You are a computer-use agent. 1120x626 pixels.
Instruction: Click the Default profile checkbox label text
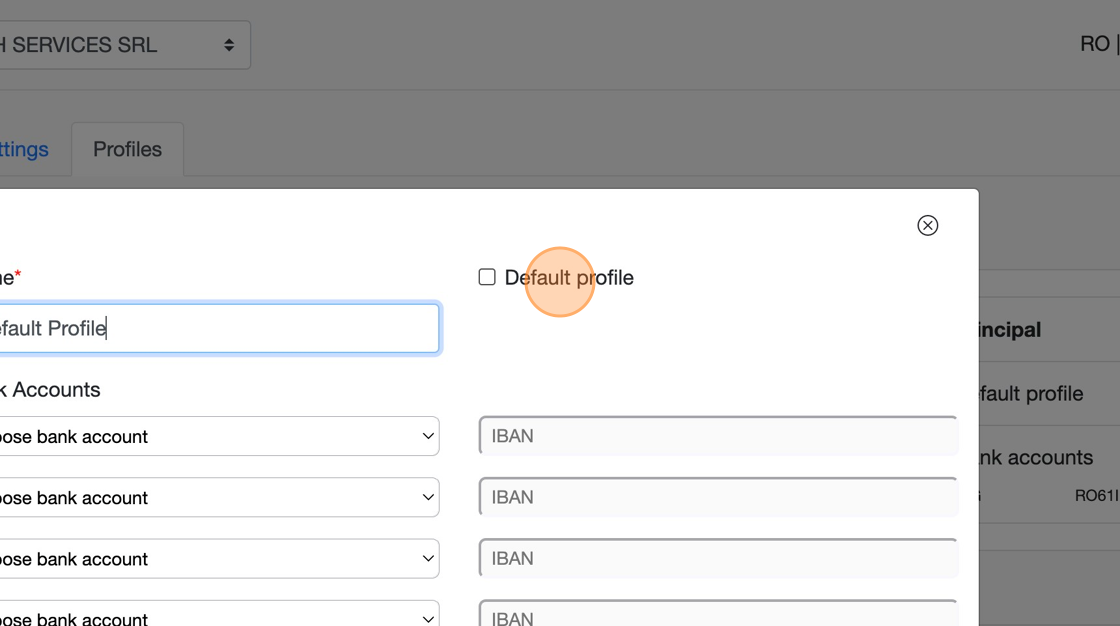click(568, 278)
